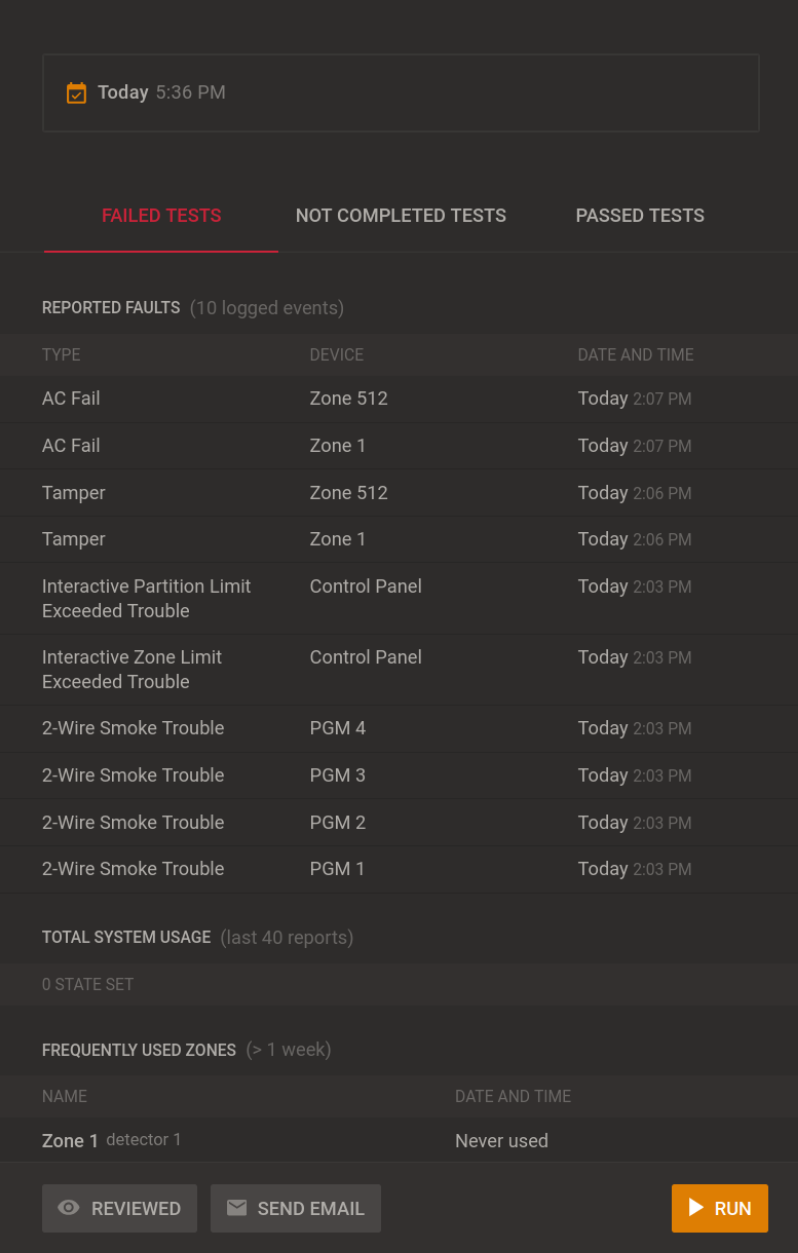Click the Tamper Zone 512 fault row

tap(399, 493)
